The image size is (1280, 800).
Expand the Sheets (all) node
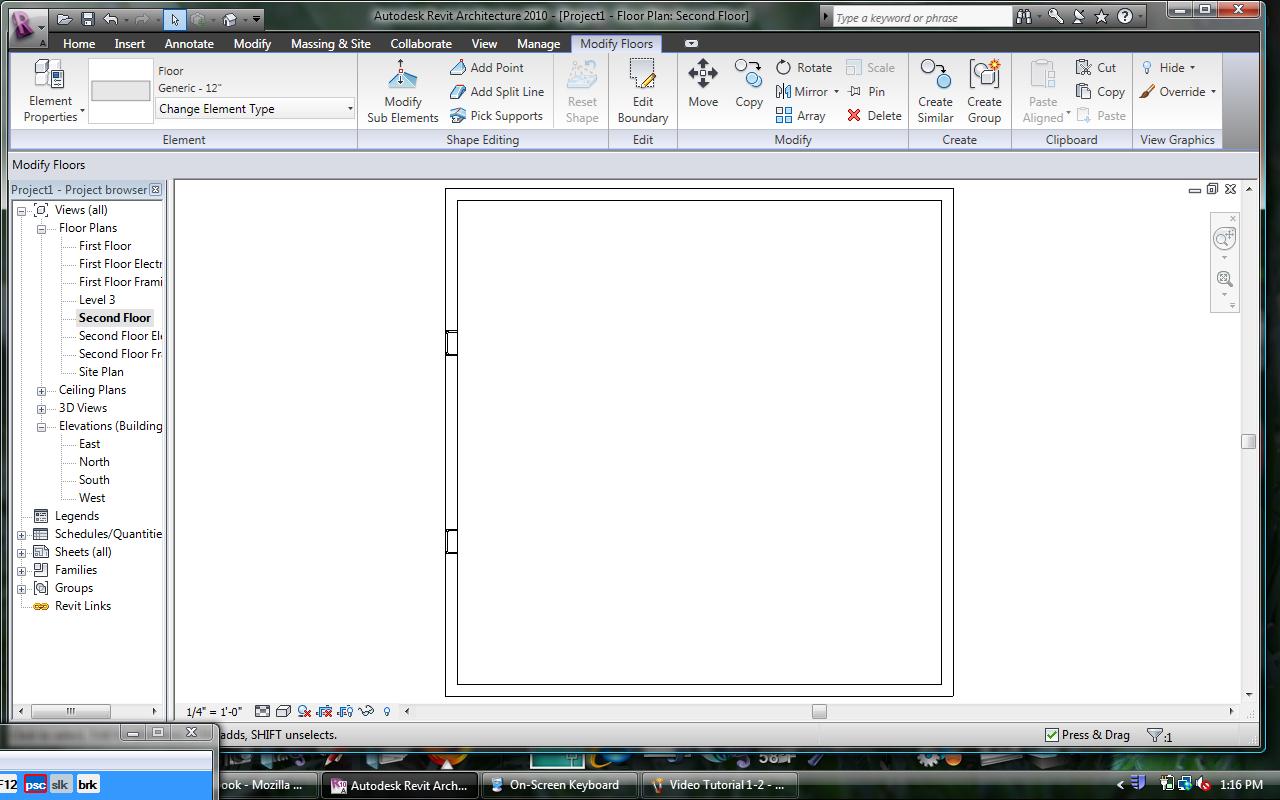[x=21, y=552]
